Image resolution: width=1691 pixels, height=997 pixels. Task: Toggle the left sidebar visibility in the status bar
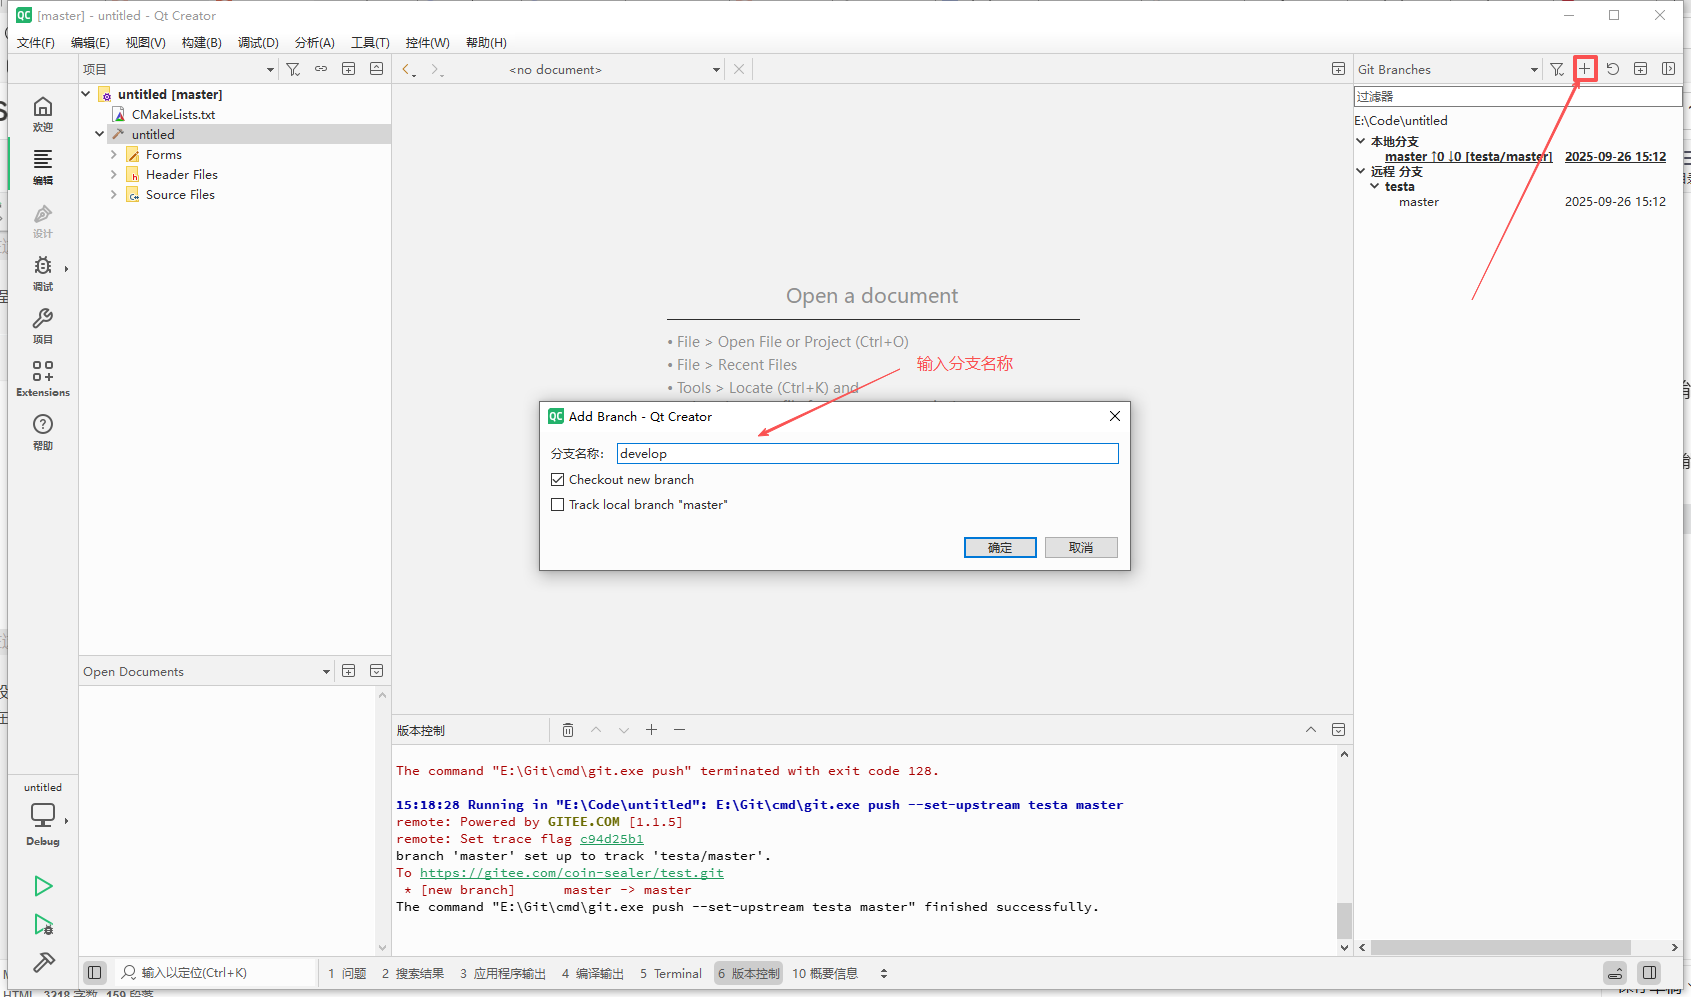(x=95, y=972)
